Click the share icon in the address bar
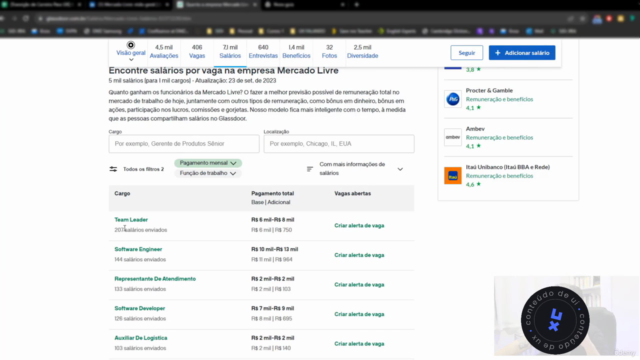Viewport: 640px width, 360px height. point(571,18)
